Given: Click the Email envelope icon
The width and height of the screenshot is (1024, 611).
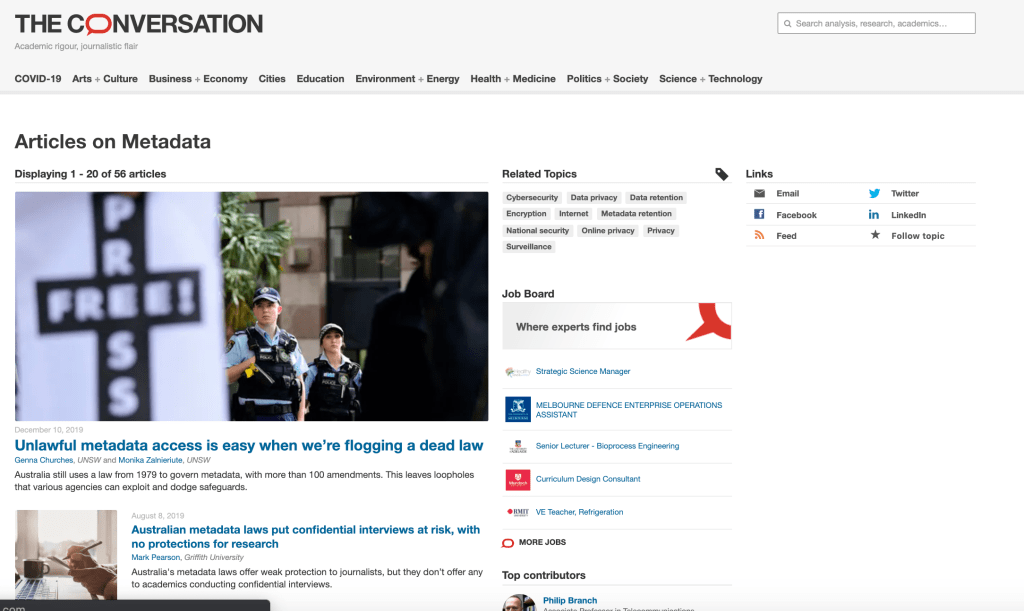Looking at the screenshot, I should (759, 193).
